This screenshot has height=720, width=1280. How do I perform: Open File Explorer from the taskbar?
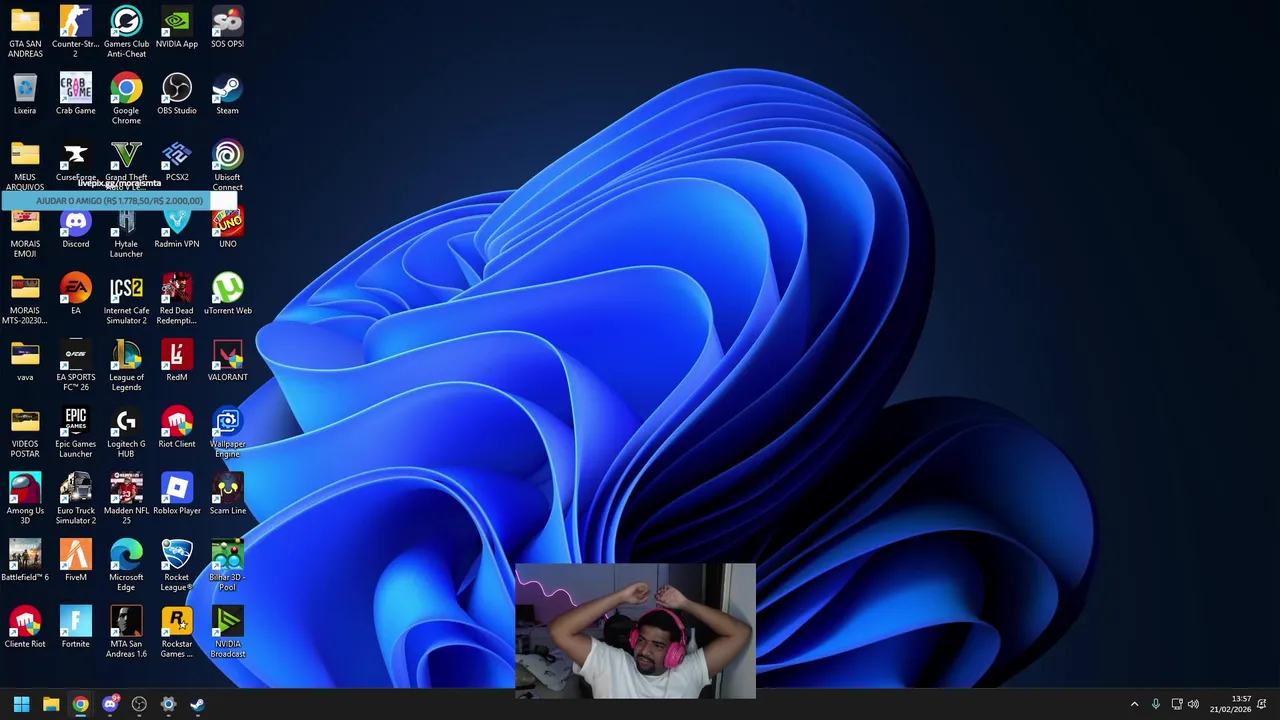(x=51, y=705)
